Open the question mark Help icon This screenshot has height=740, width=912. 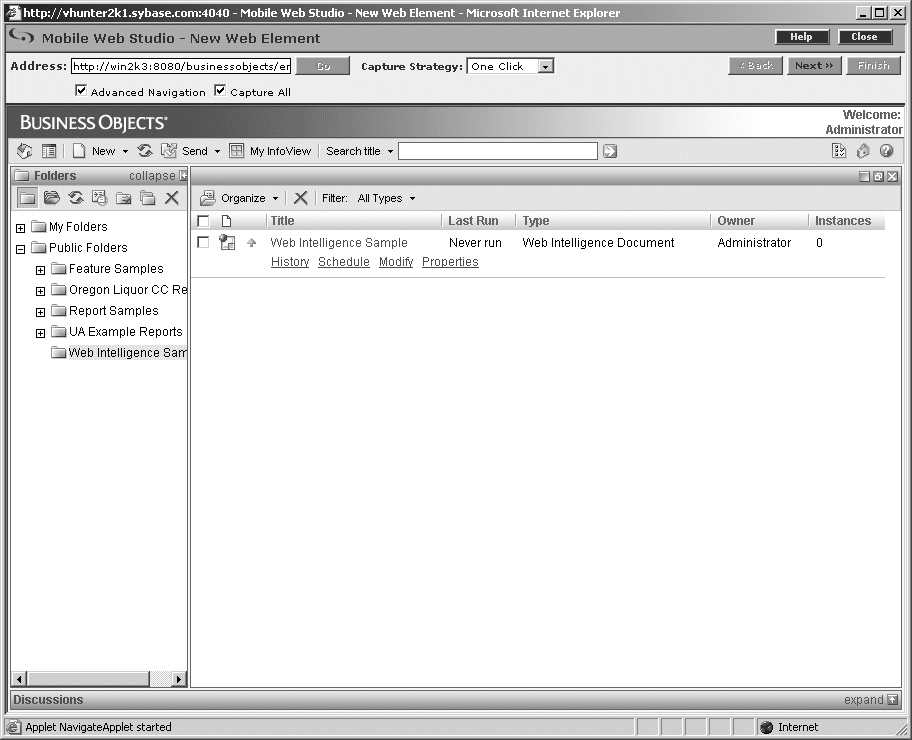pos(886,151)
